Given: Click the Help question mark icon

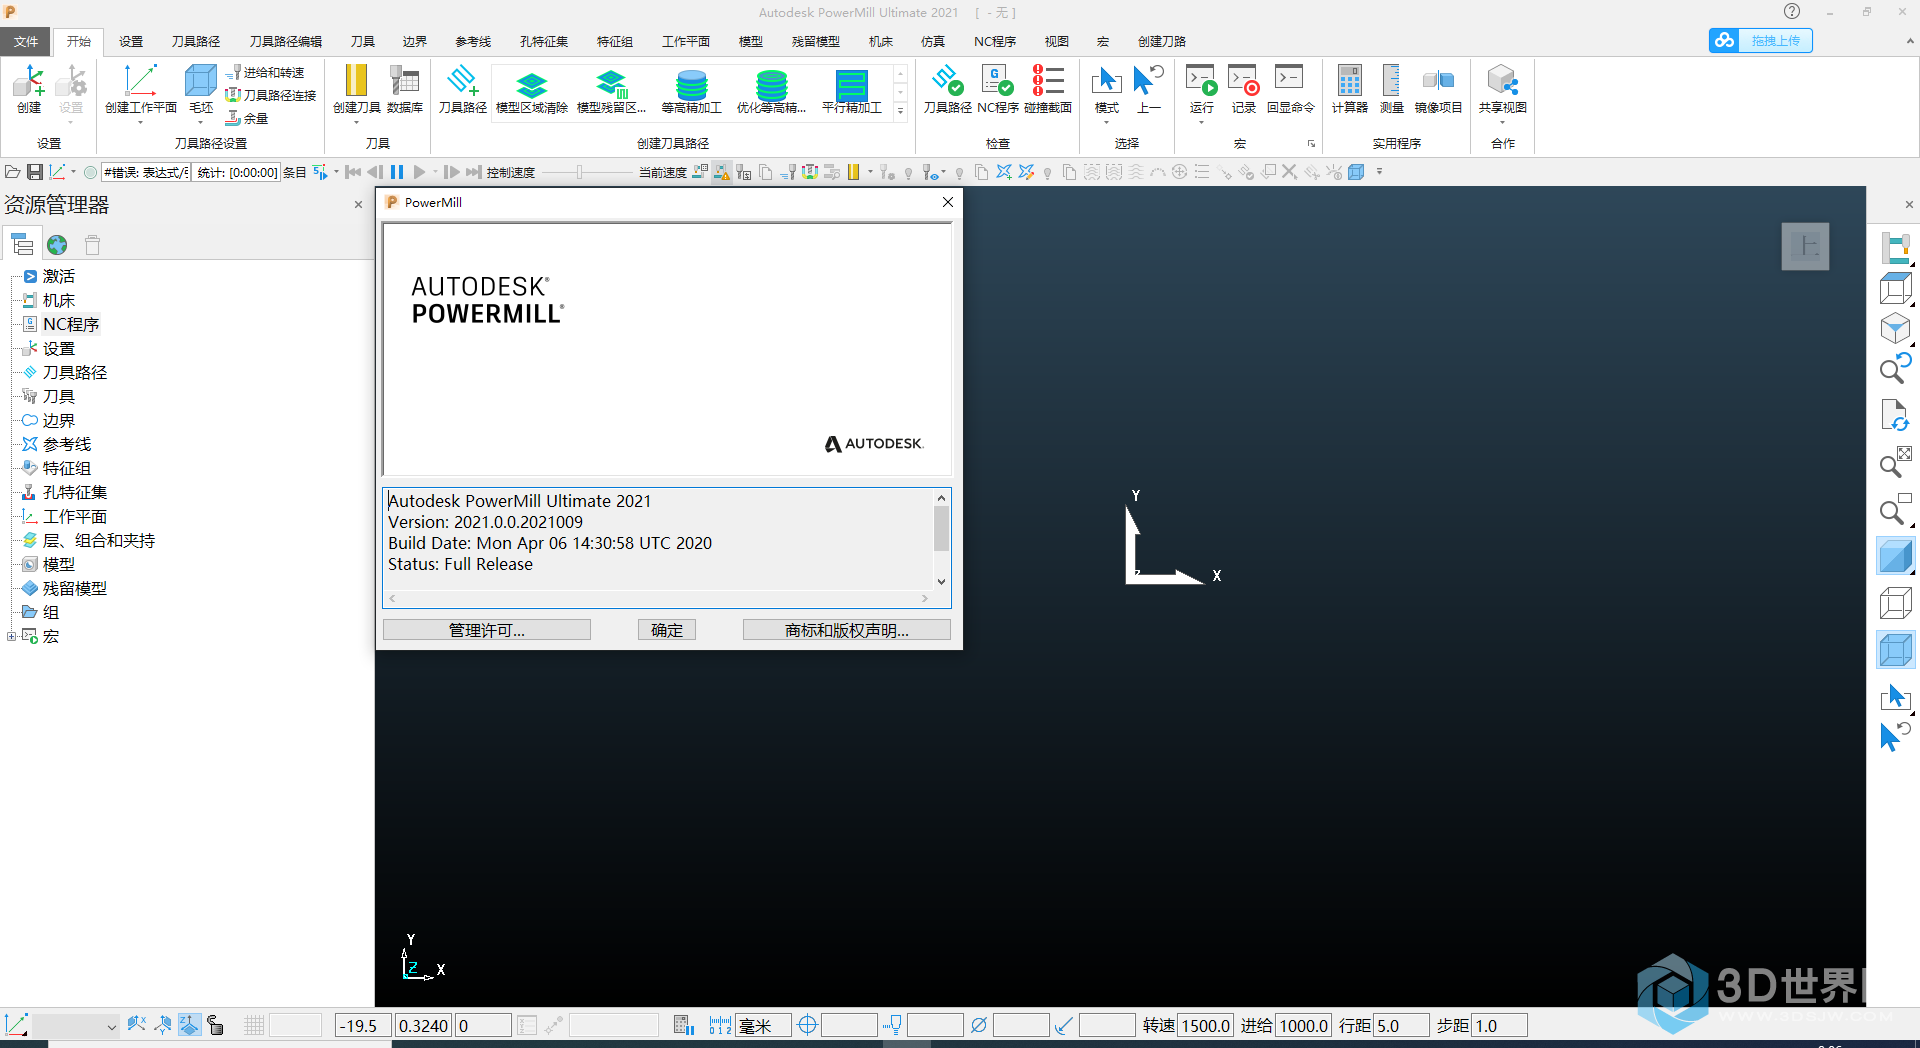Looking at the screenshot, I should [x=1792, y=12].
